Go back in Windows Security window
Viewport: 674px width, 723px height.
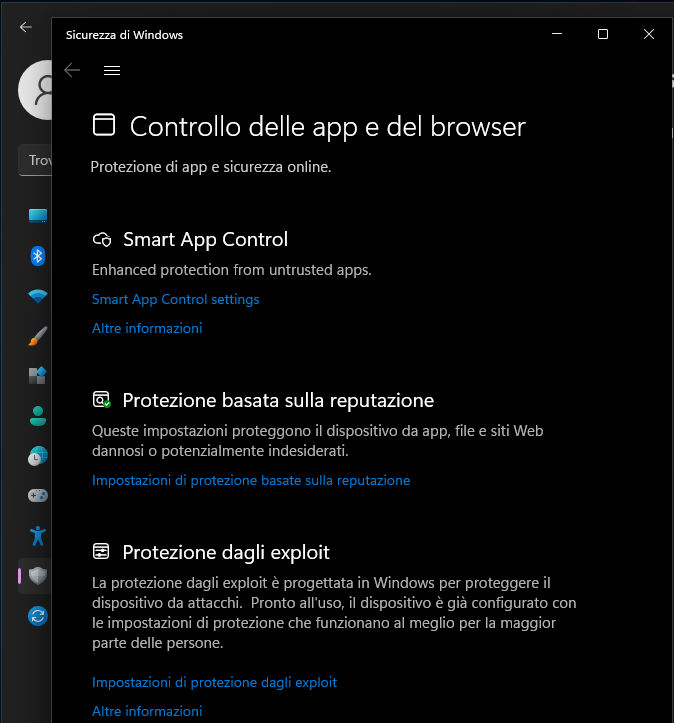click(x=72, y=71)
